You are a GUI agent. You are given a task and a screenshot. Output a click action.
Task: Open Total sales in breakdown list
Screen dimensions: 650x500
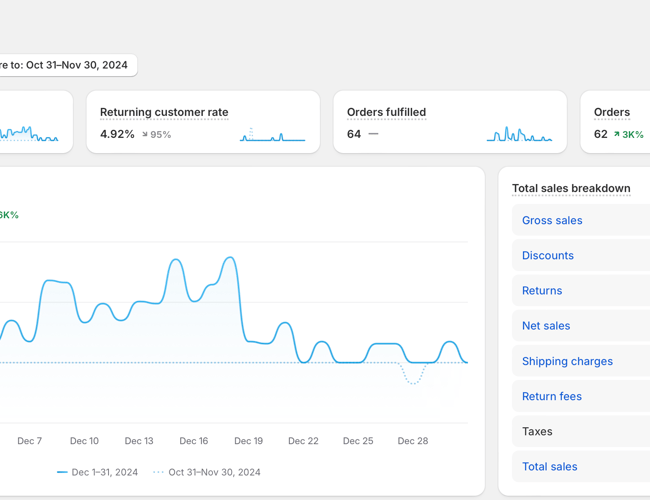(x=549, y=467)
